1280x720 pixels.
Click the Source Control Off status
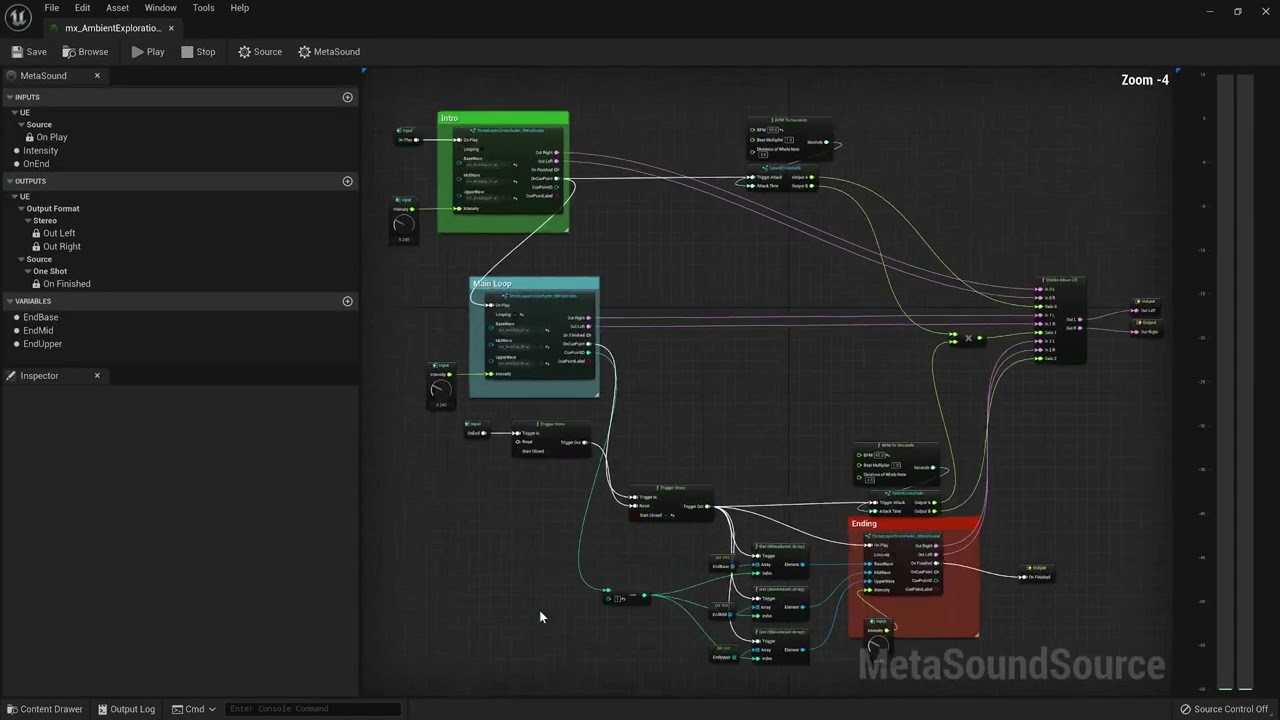1224,709
